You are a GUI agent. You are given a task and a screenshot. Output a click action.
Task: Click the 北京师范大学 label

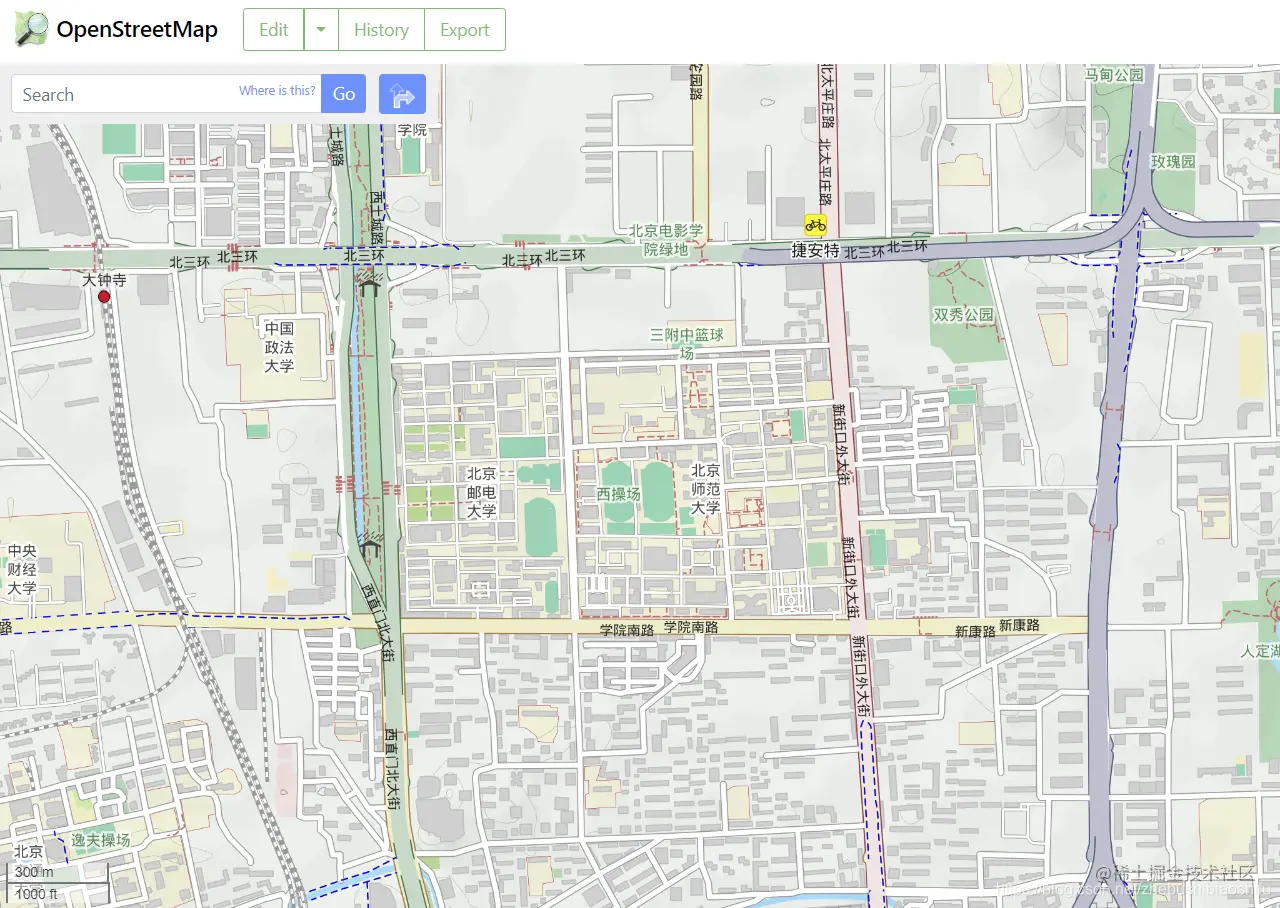tap(705, 489)
